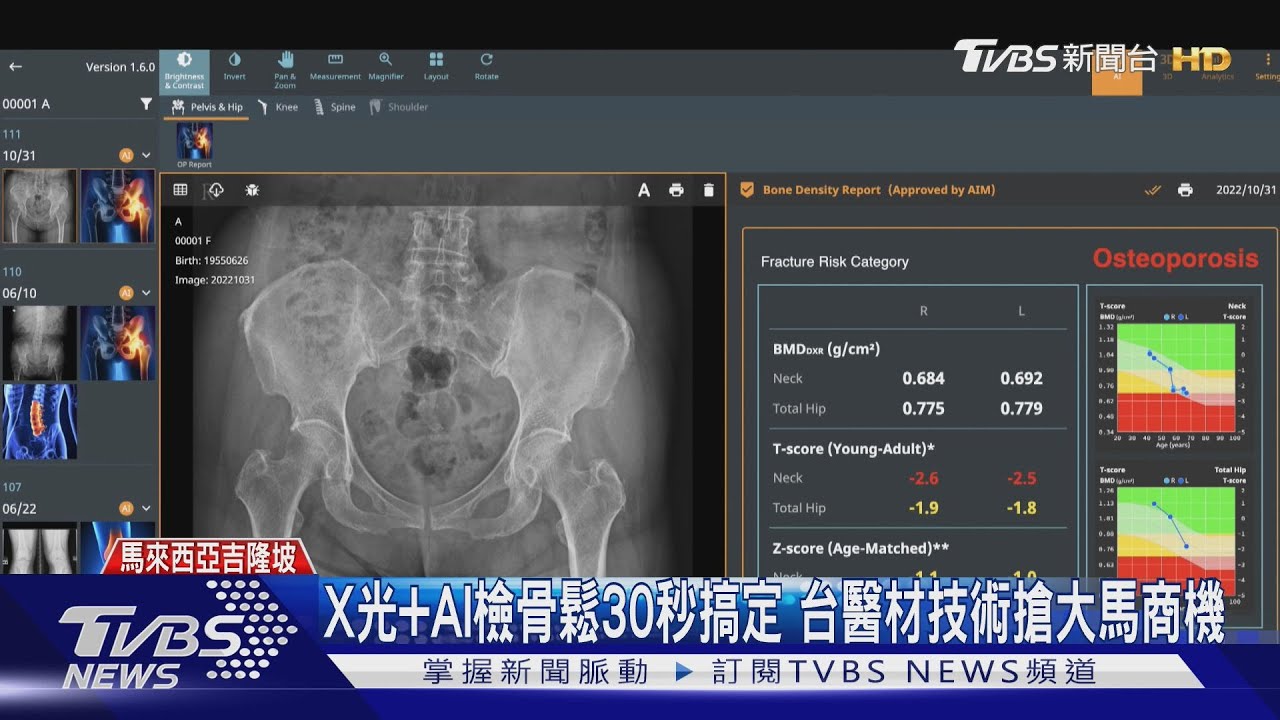1280x720 pixels.
Task: Click the study number 110
Action: tap(12, 272)
